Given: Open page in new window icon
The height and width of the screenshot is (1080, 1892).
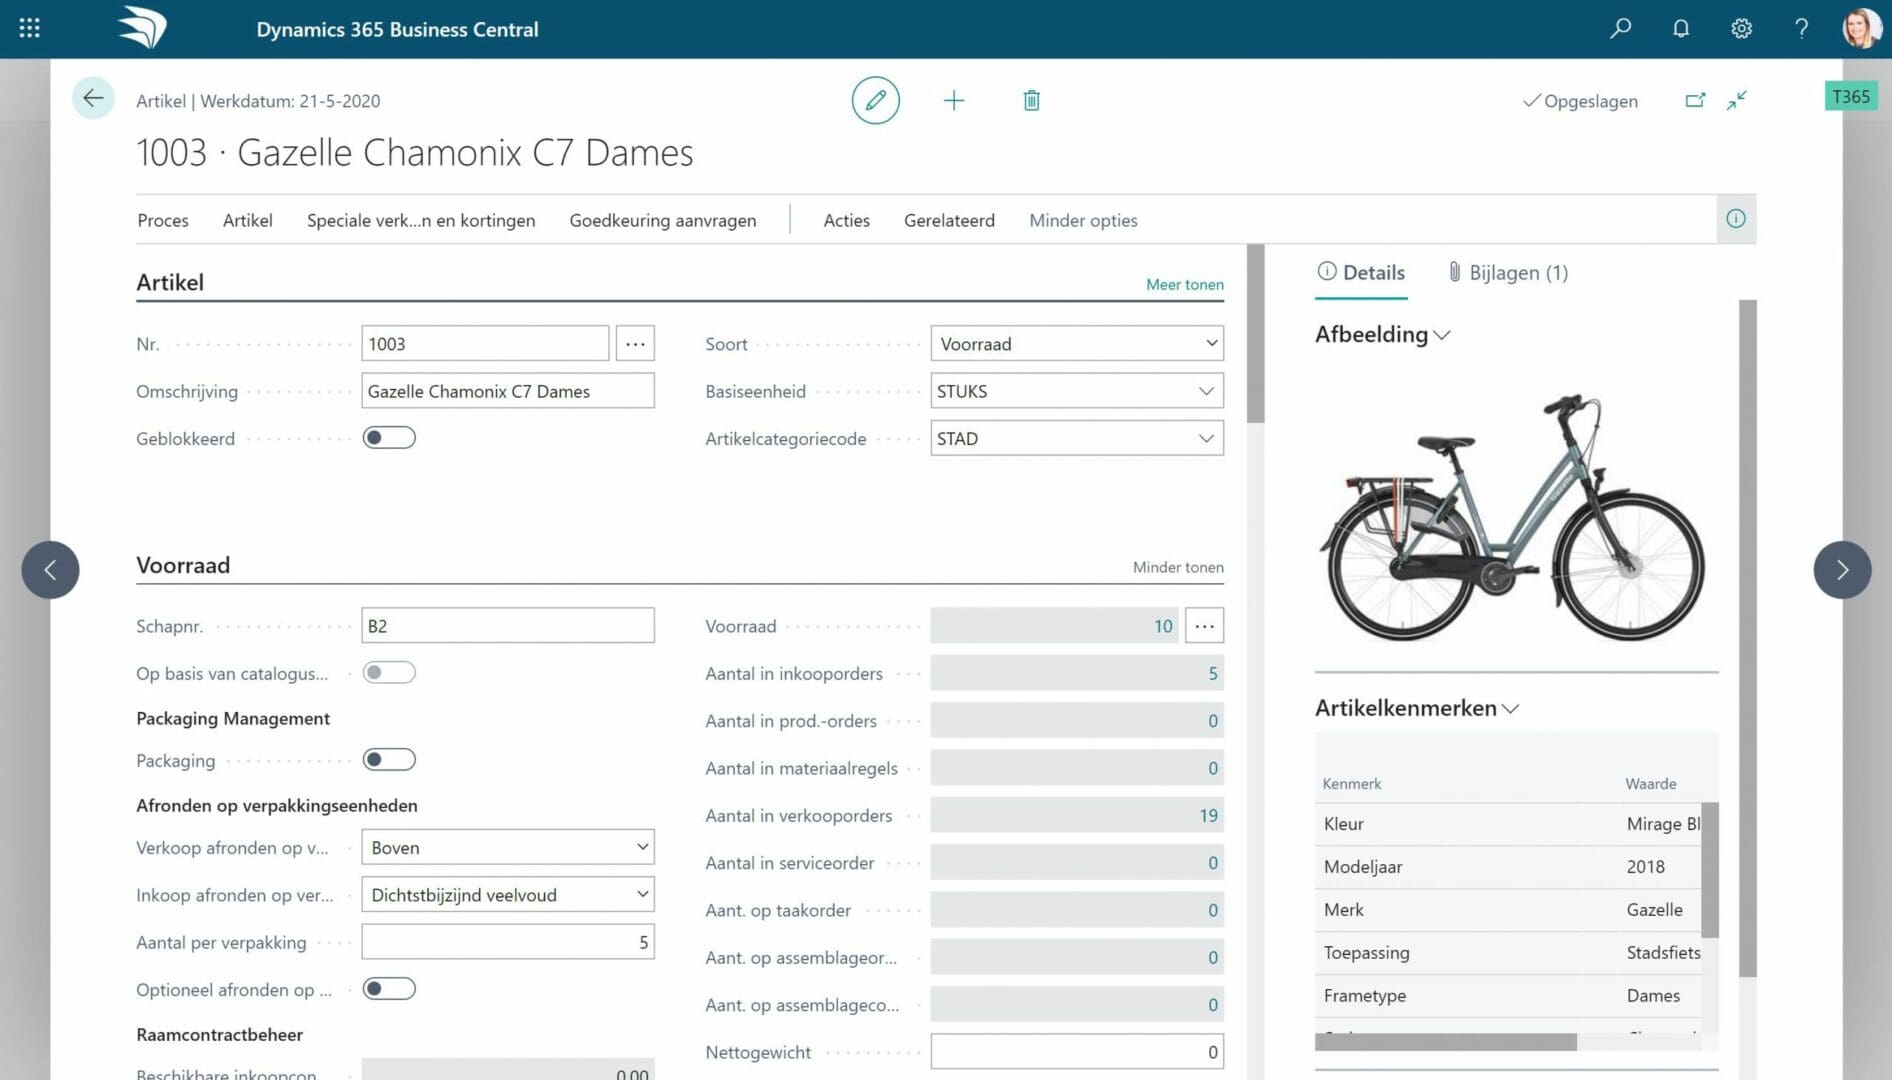Looking at the screenshot, I should click(1695, 100).
